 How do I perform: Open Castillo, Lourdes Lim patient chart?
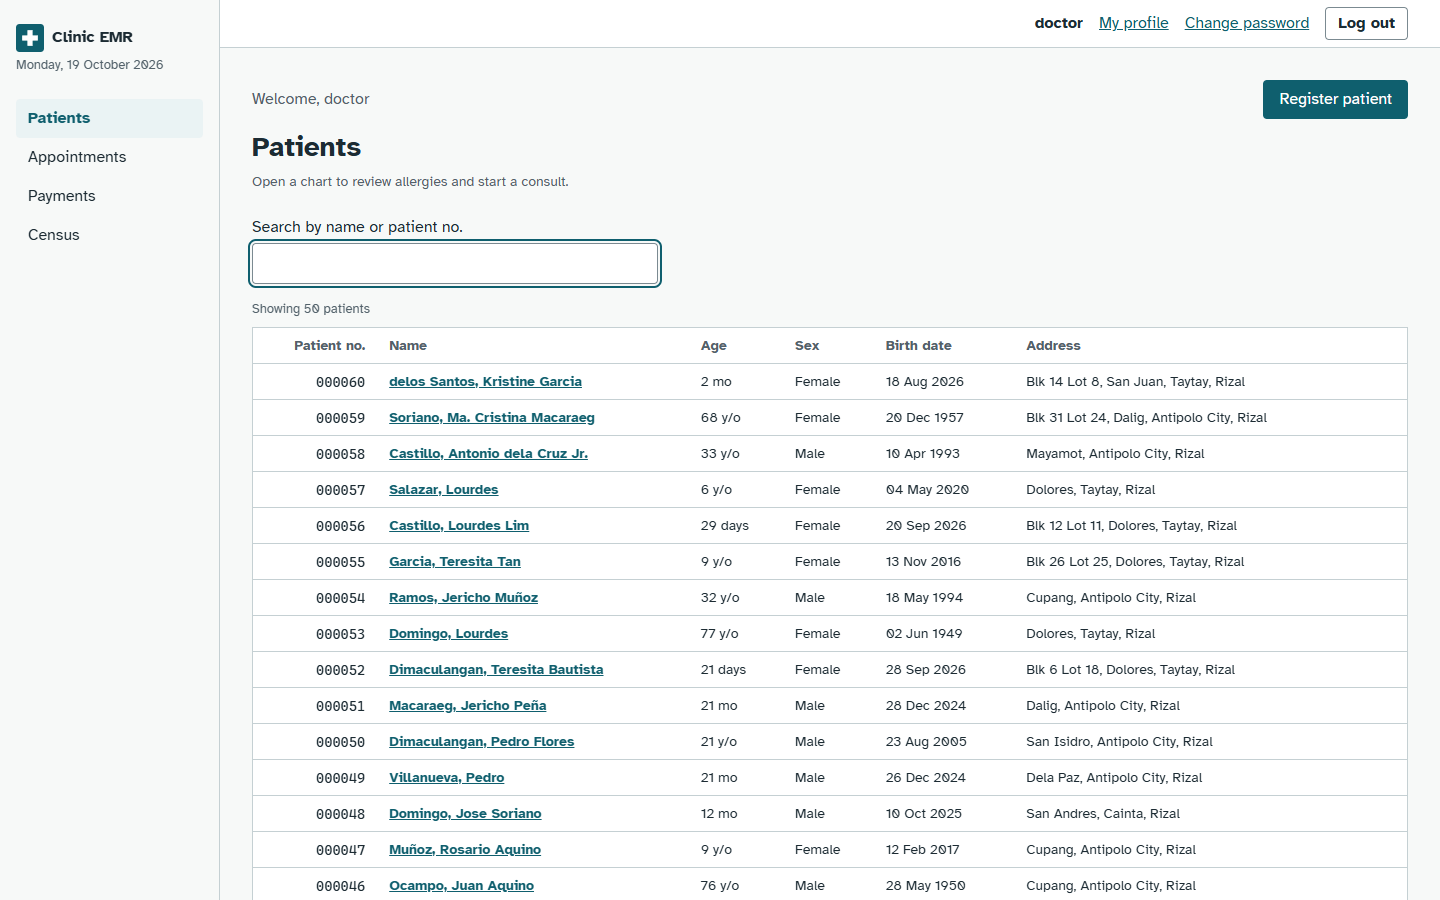pos(459,526)
